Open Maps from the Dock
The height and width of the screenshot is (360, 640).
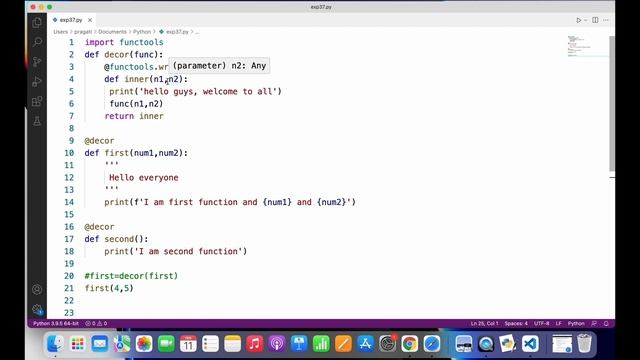122,343
